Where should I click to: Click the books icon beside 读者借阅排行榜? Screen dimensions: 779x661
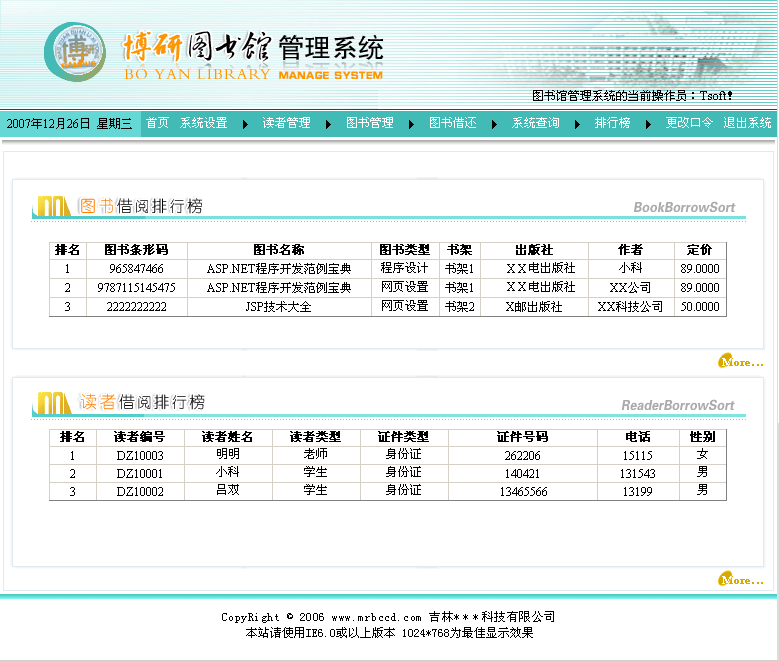(x=53, y=403)
